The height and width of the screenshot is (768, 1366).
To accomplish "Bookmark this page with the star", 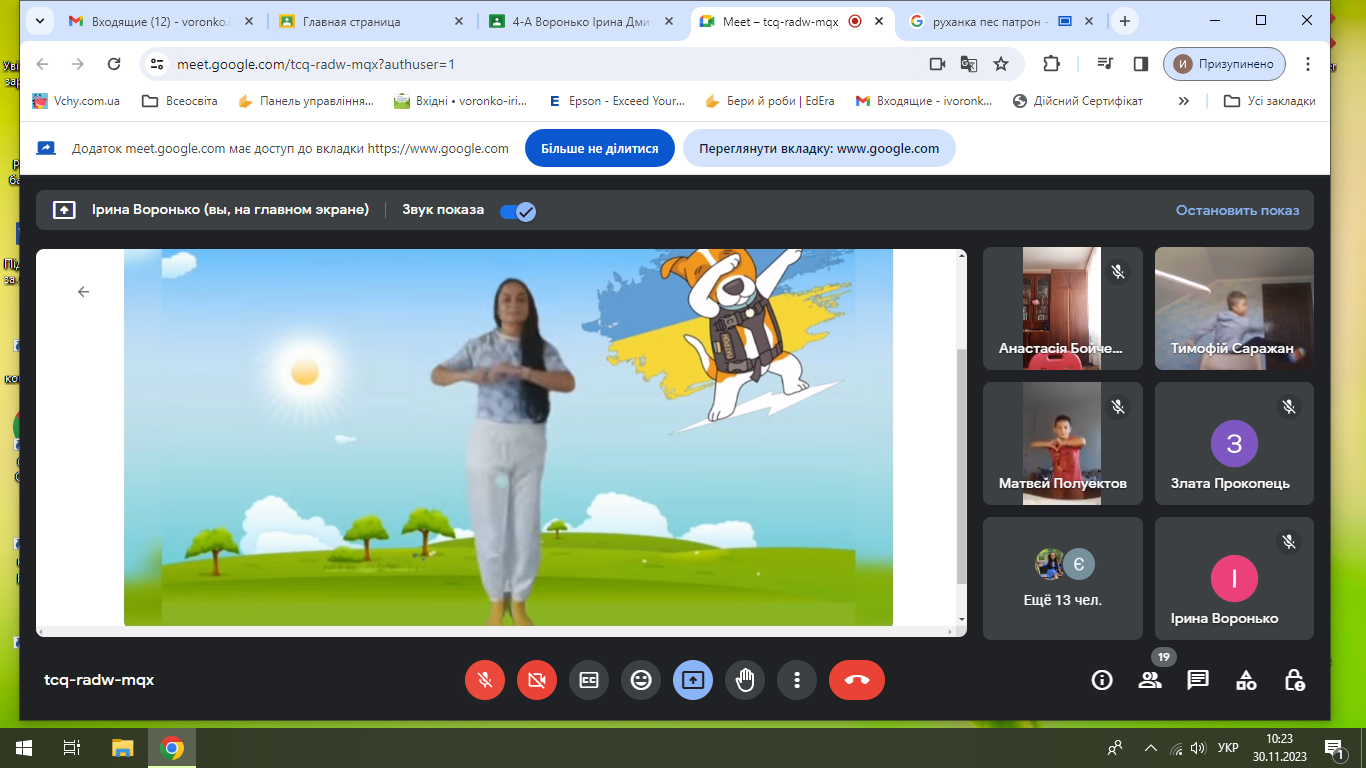I will pos(1001,64).
